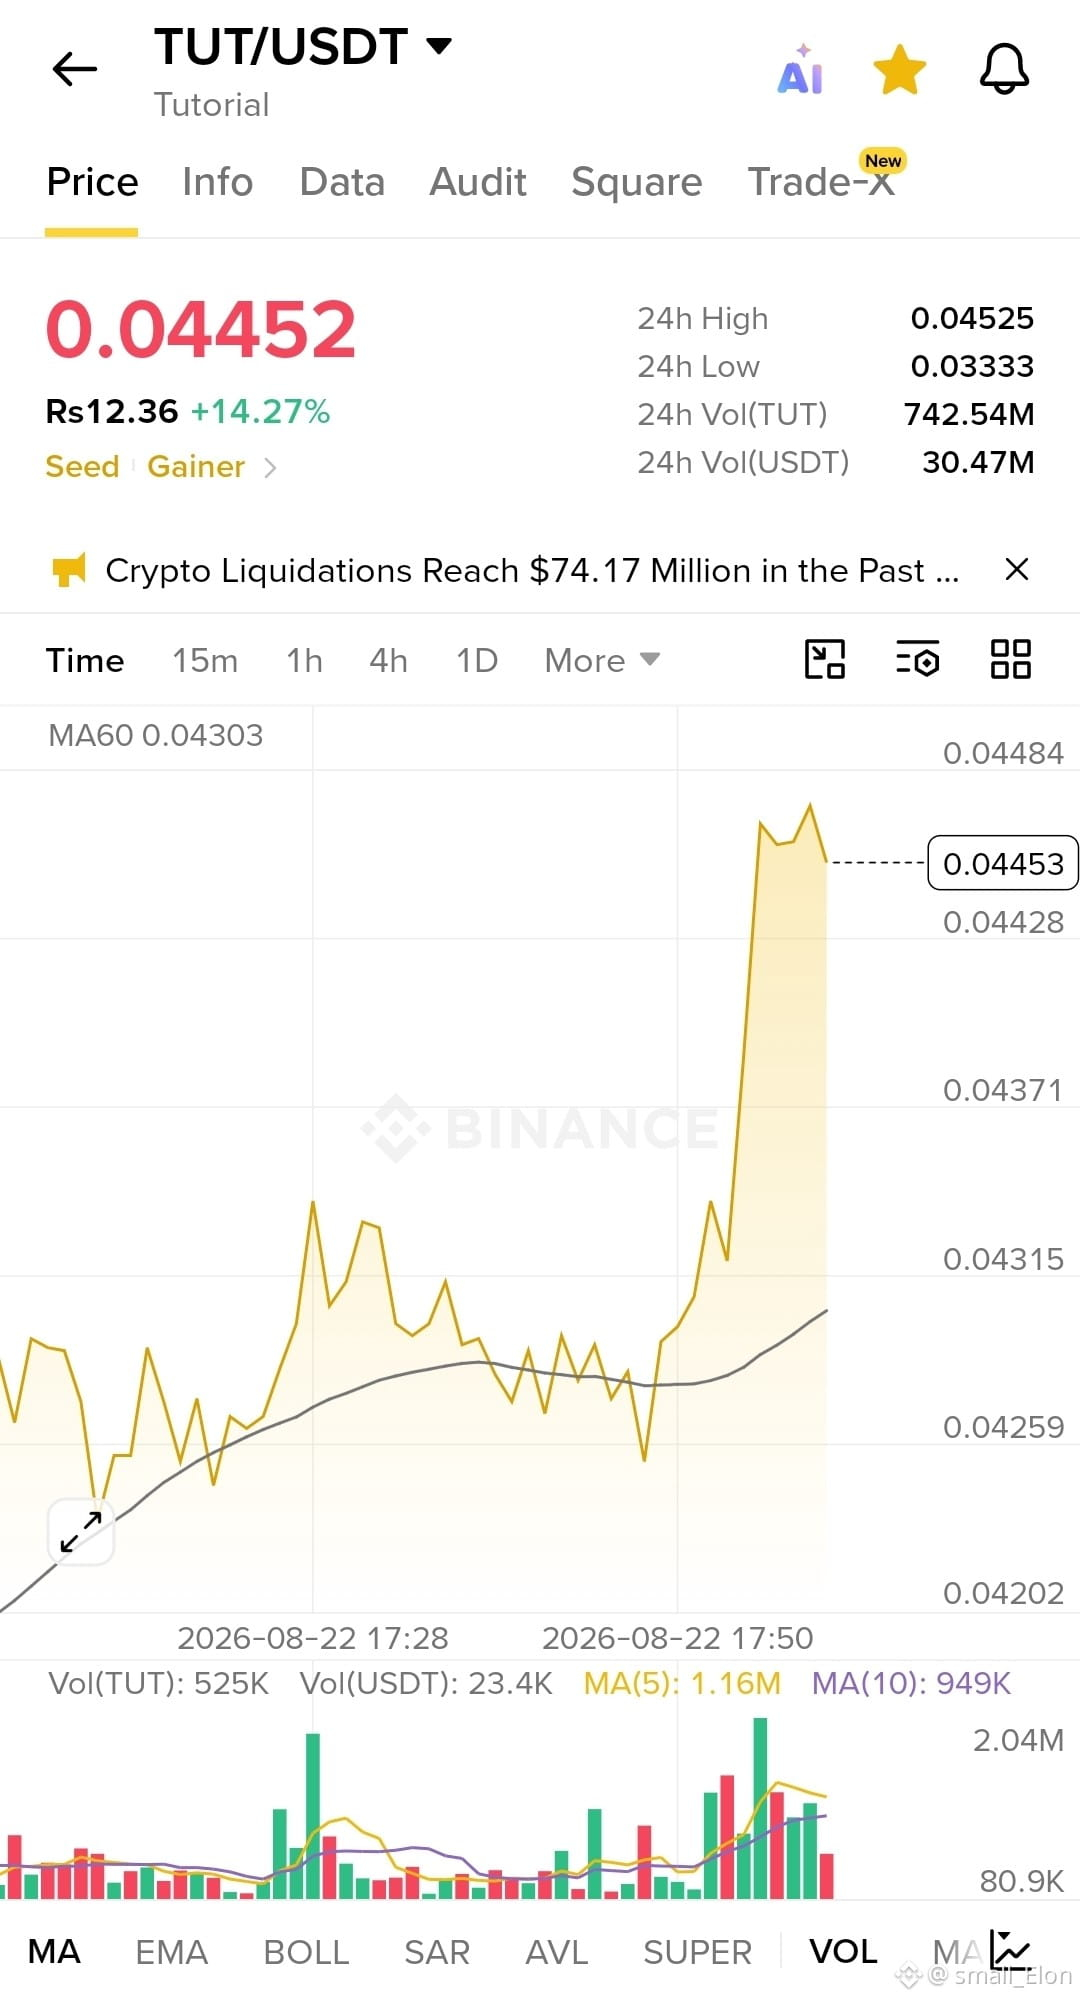Open the More timeframes dropdown

click(x=602, y=660)
